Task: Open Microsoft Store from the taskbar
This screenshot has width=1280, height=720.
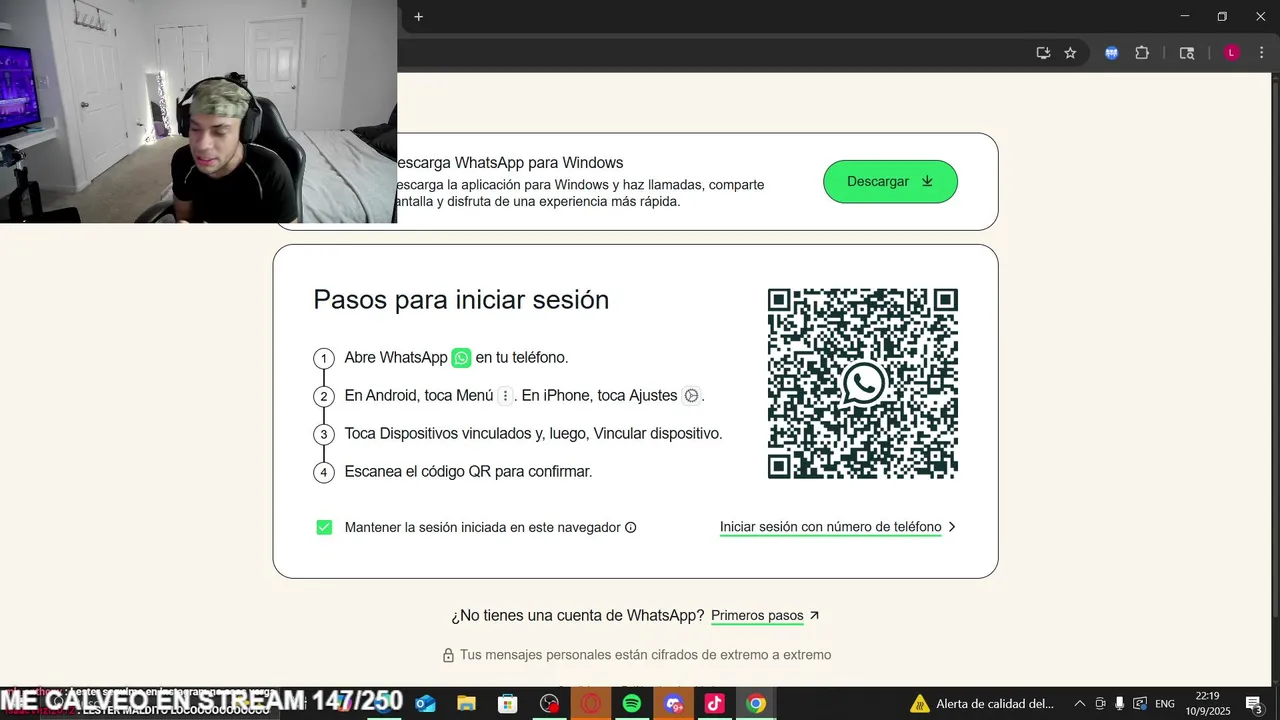Action: pos(507,704)
